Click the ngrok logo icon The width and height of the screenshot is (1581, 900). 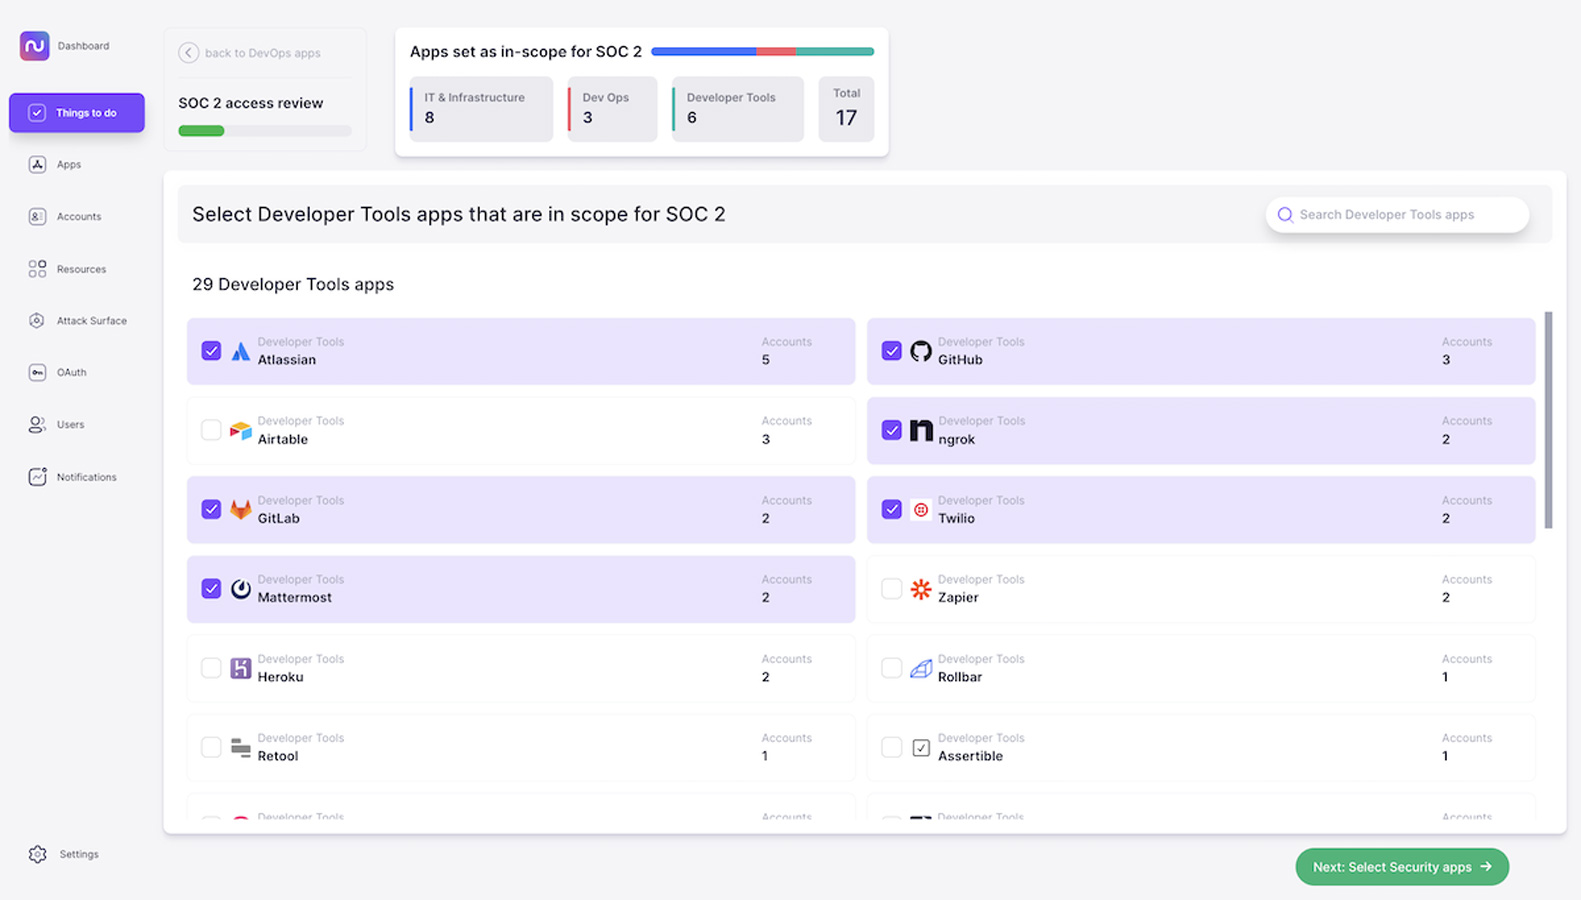pyautogui.click(x=921, y=430)
